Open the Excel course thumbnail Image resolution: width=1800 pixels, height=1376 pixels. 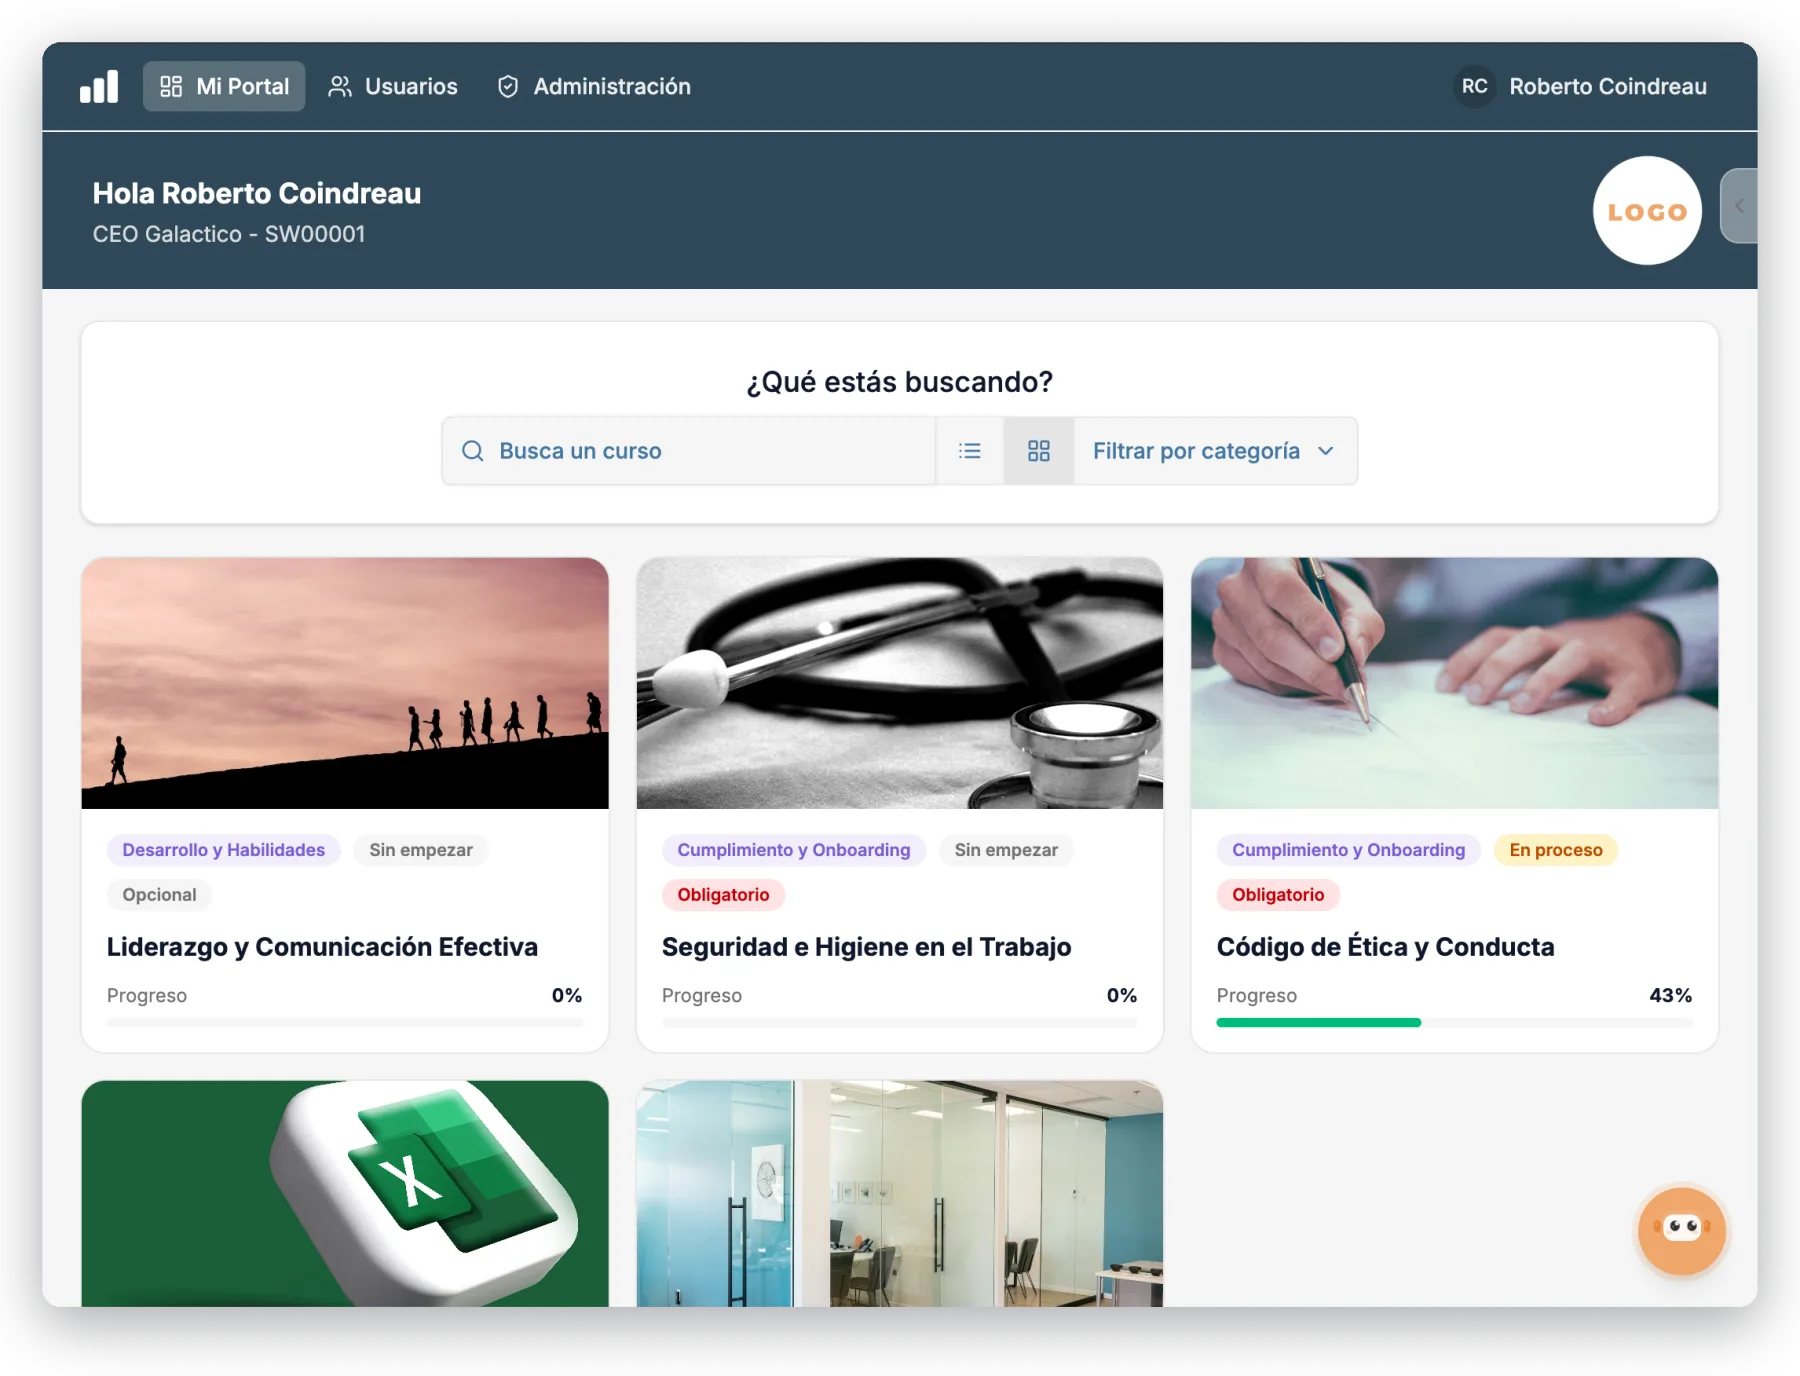(345, 1193)
